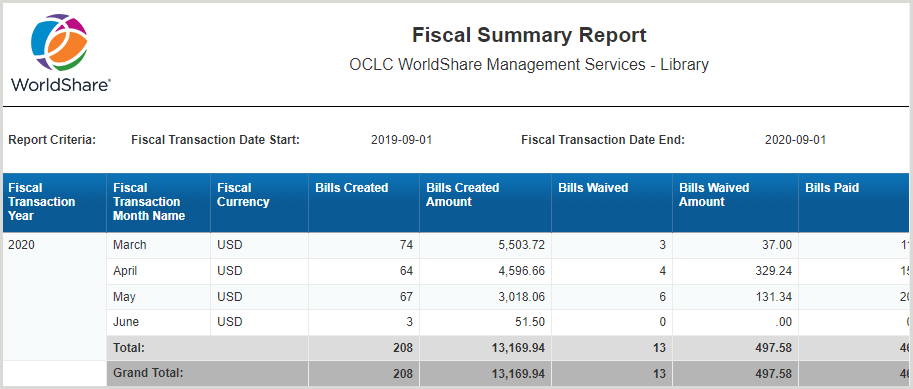This screenshot has width=913, height=389.
Task: Click Bills Created Amount column header
Action: coord(486,203)
